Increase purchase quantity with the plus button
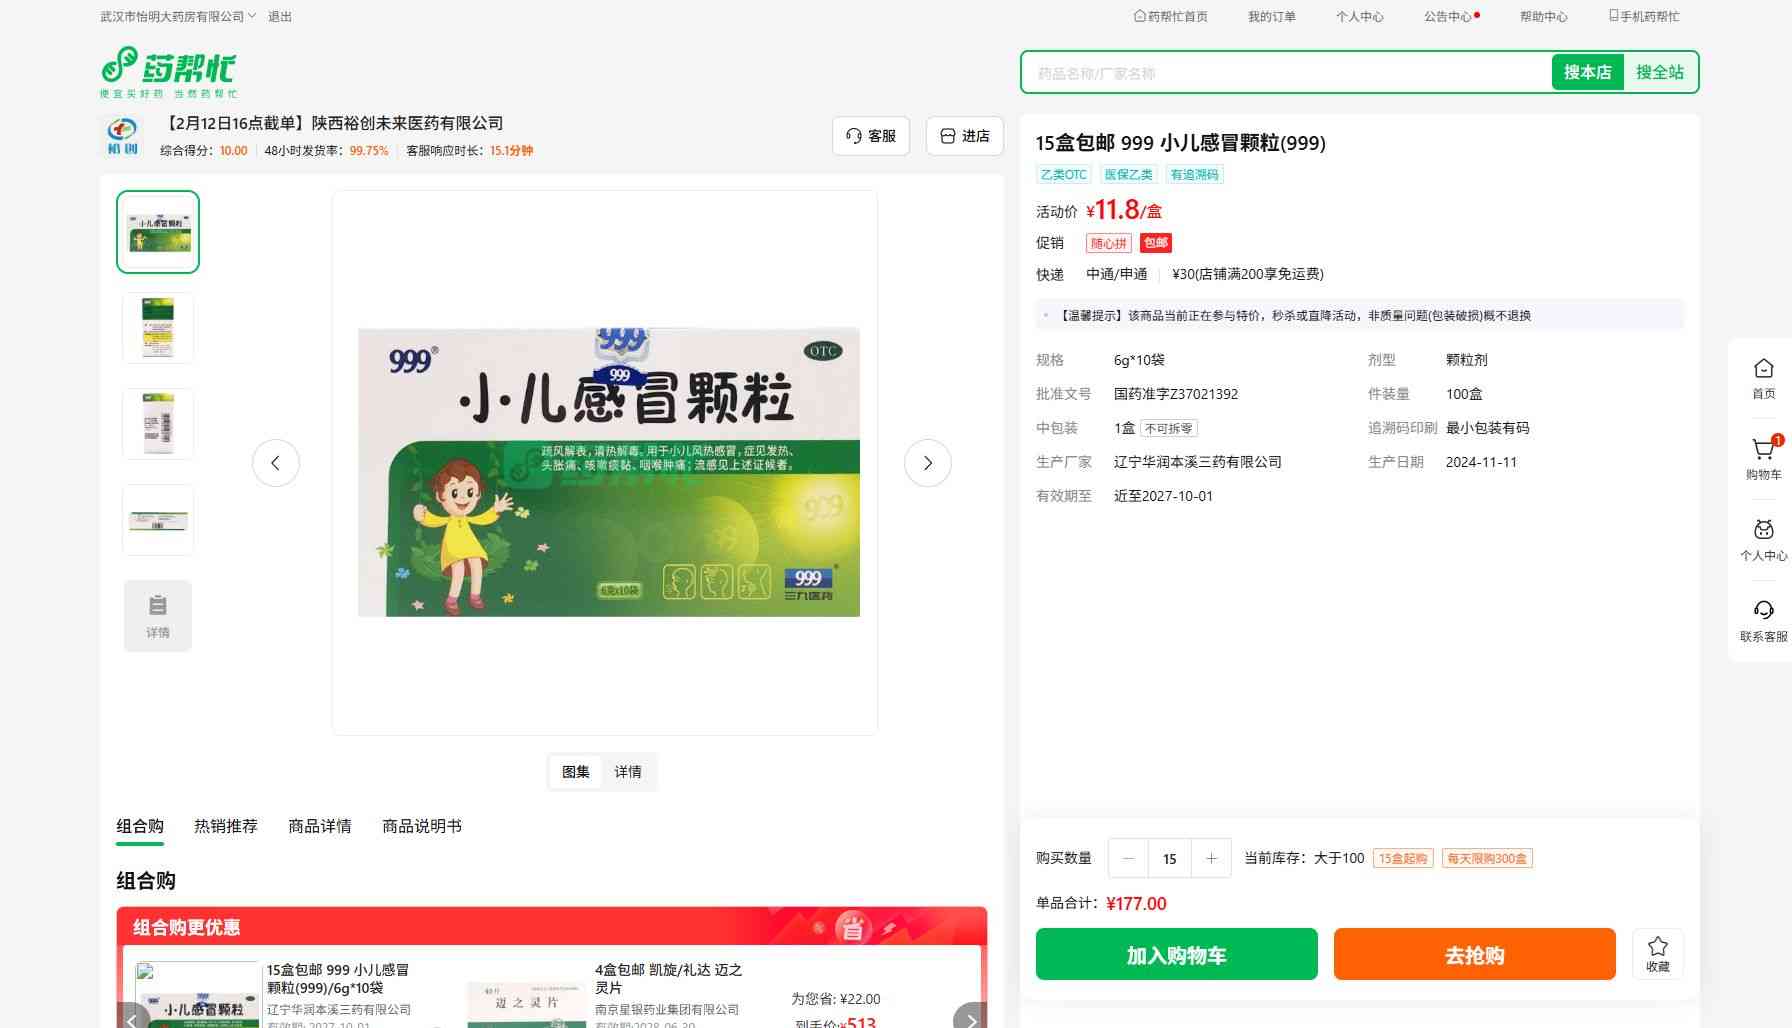 pos(1211,858)
